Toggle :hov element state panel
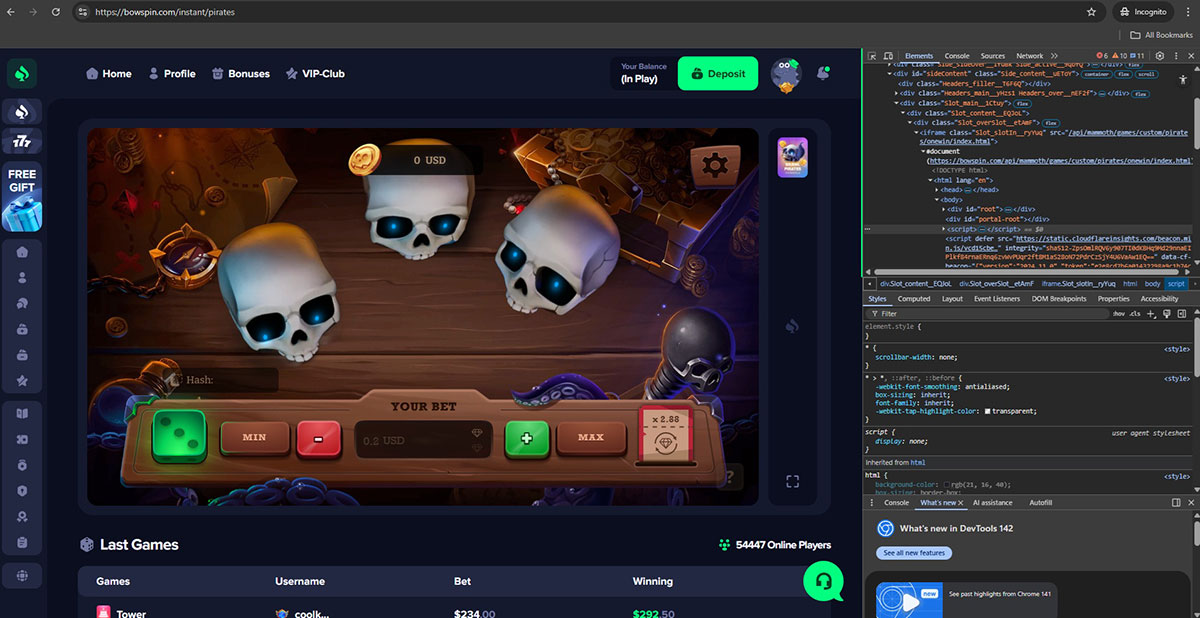 point(1118,313)
